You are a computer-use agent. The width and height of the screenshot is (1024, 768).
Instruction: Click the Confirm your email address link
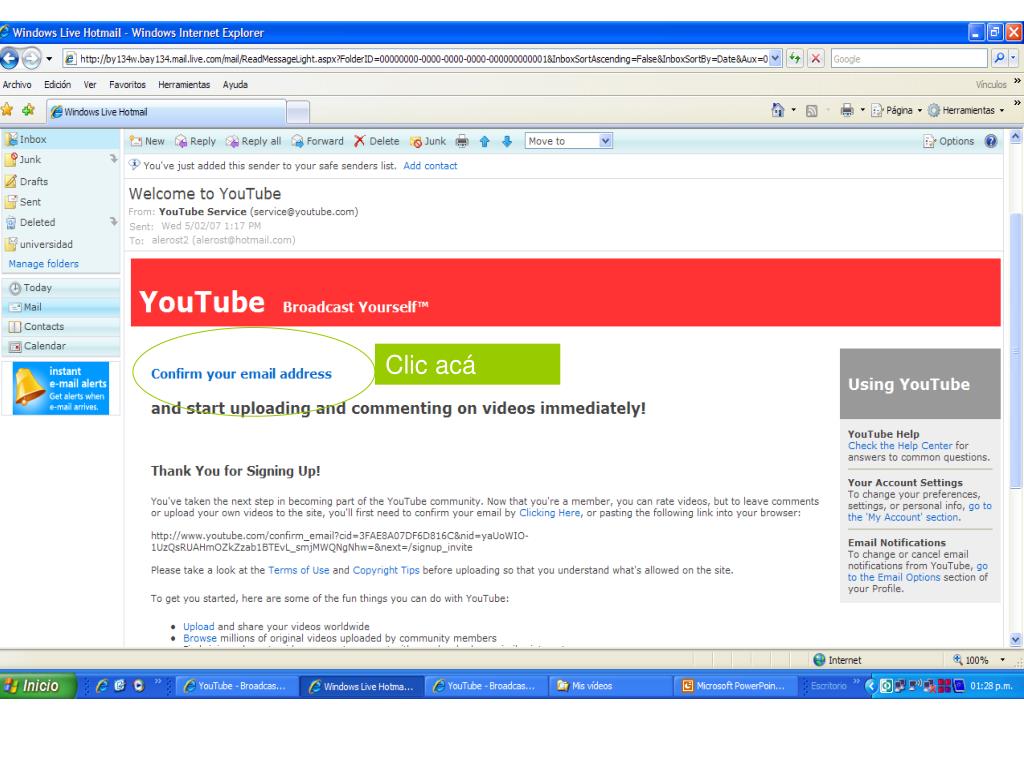242,374
